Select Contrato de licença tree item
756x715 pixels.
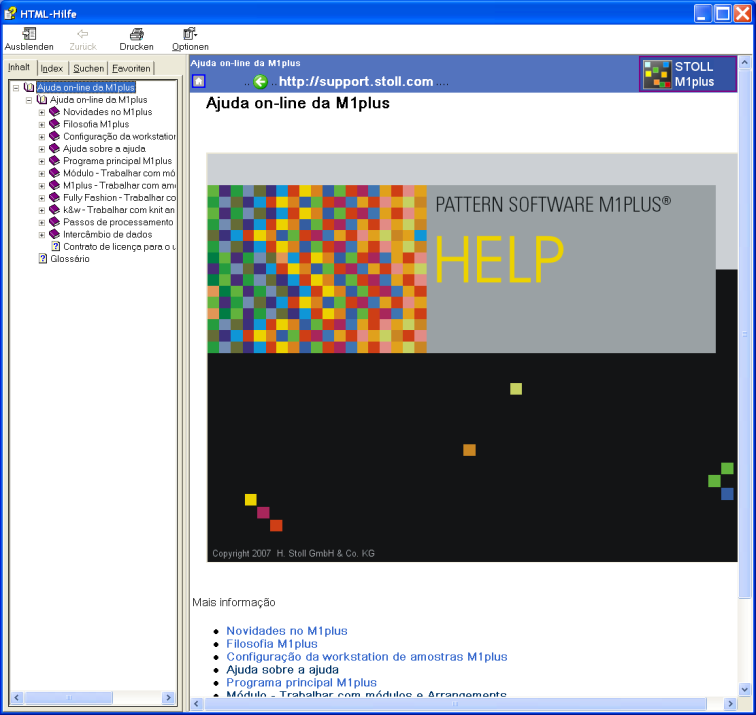click(119, 246)
